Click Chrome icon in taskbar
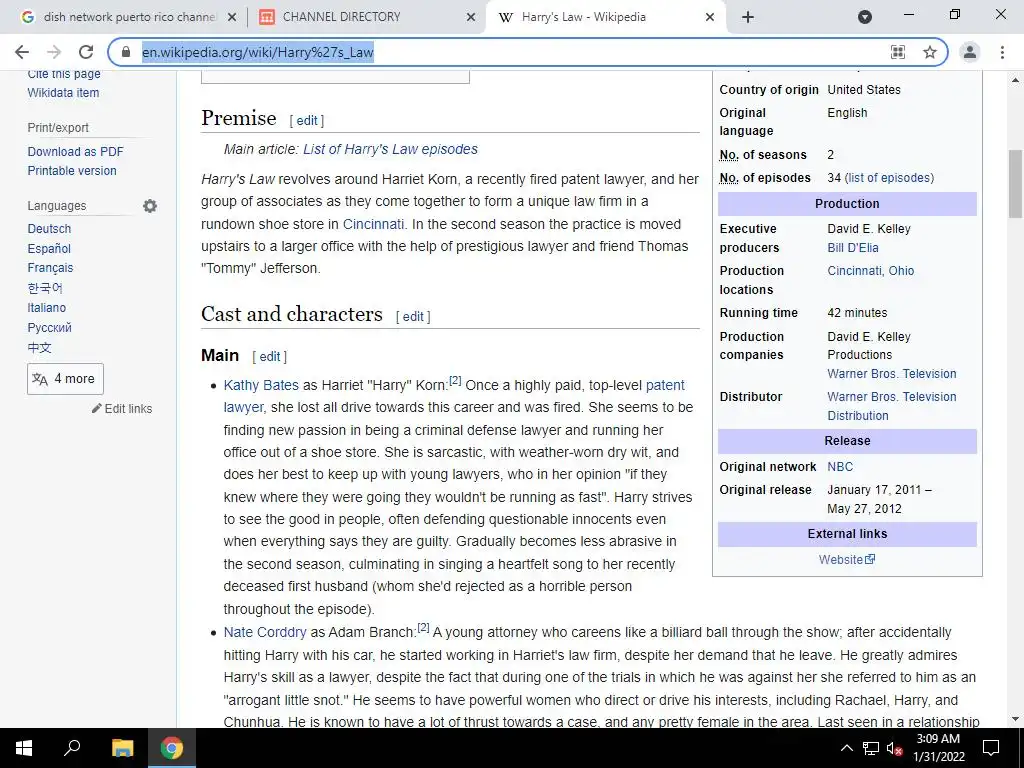1024x768 pixels. 172,748
